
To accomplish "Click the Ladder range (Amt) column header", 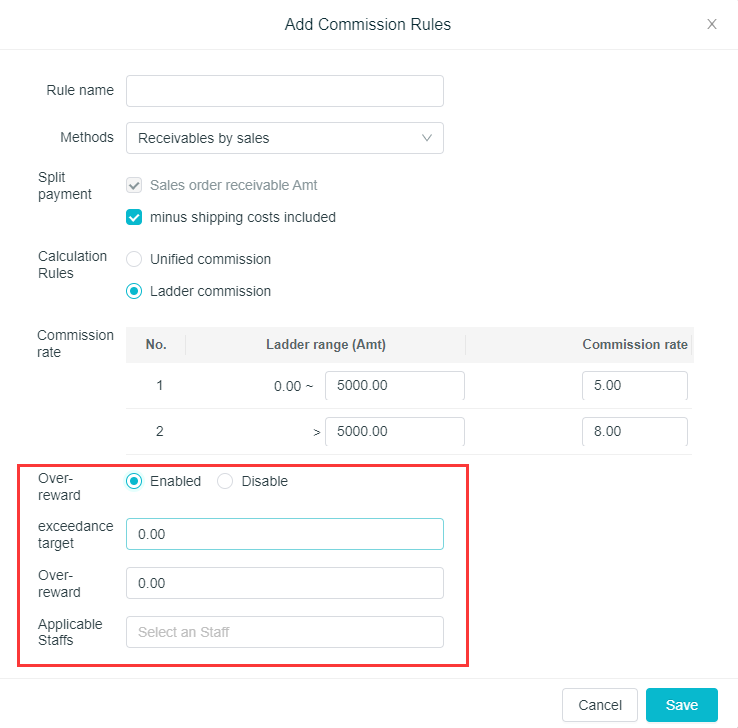I will coord(325,345).
